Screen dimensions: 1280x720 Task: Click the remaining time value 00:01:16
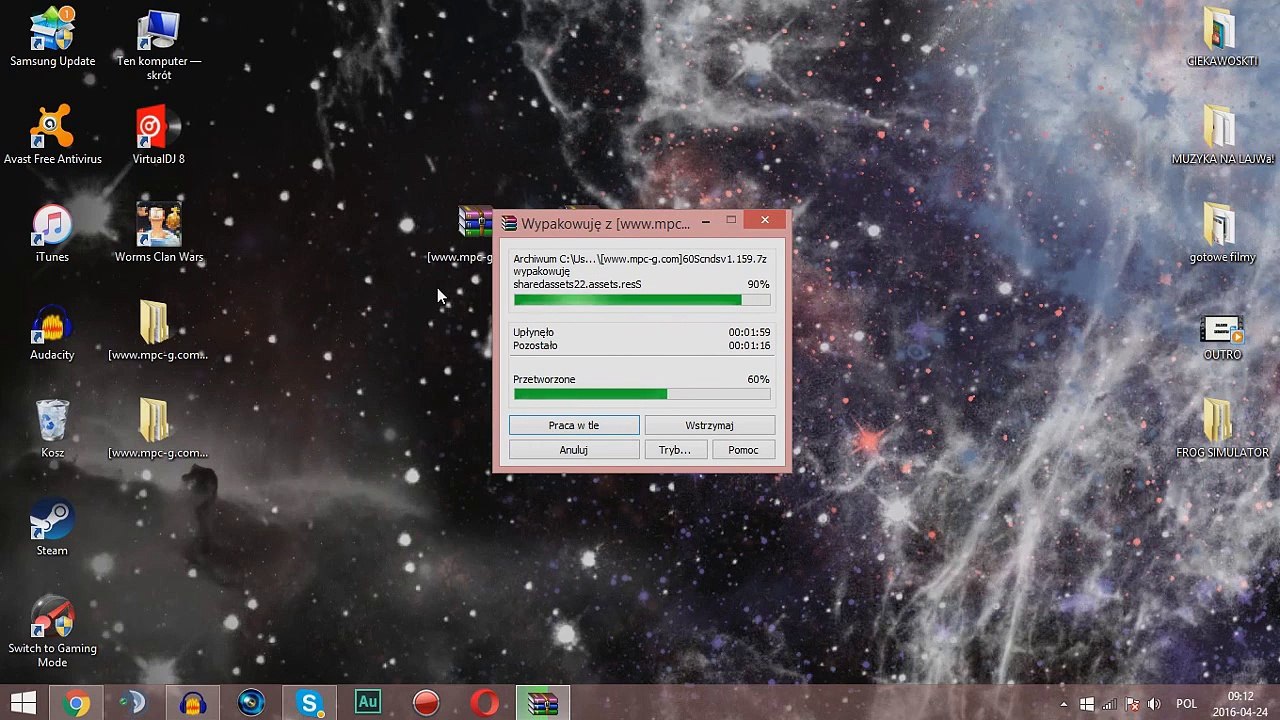(x=749, y=346)
